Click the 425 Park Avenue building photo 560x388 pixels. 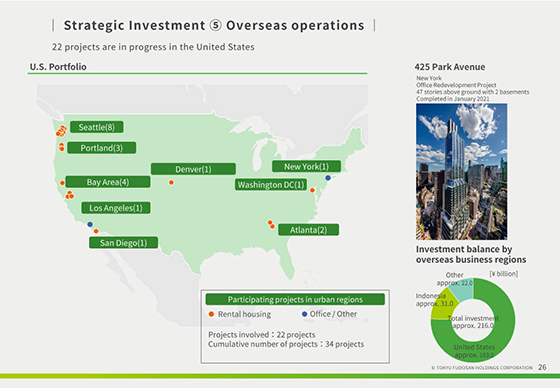(461, 171)
